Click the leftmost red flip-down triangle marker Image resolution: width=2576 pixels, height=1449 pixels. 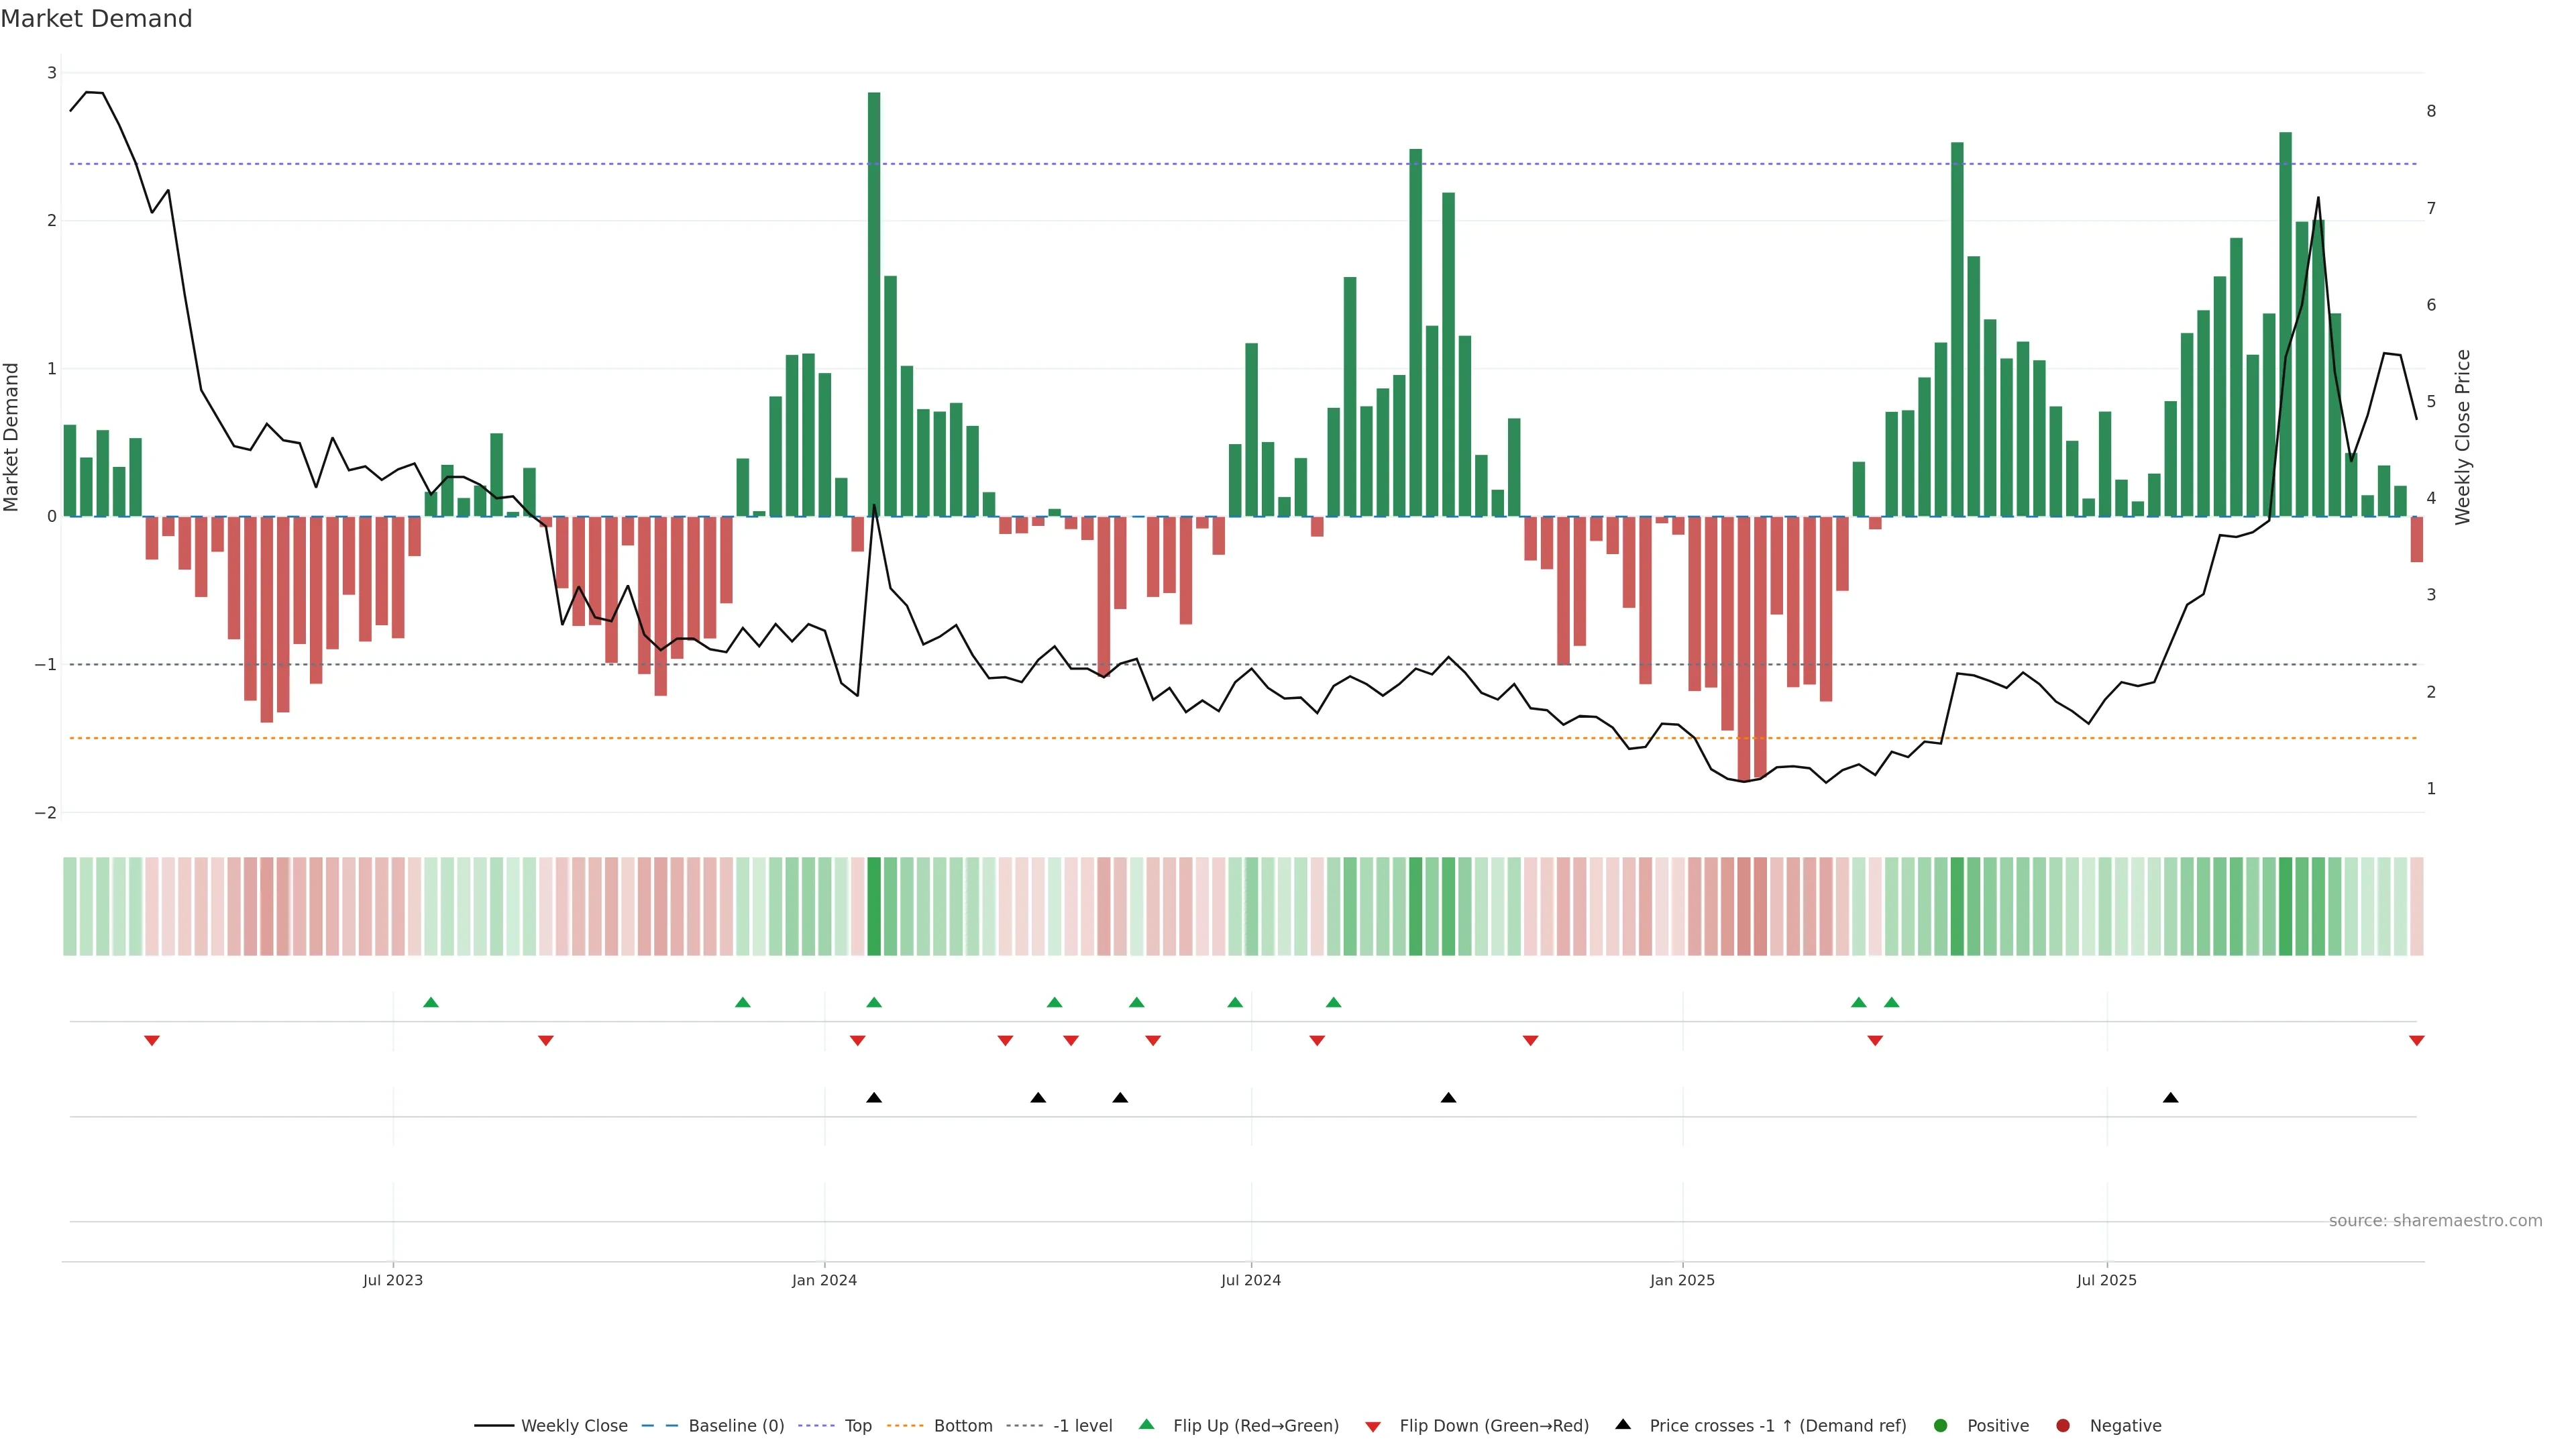tap(152, 1041)
